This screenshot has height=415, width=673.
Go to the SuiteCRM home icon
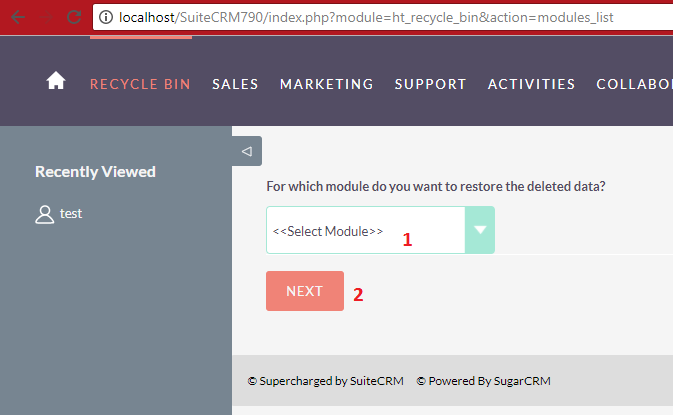[56, 81]
